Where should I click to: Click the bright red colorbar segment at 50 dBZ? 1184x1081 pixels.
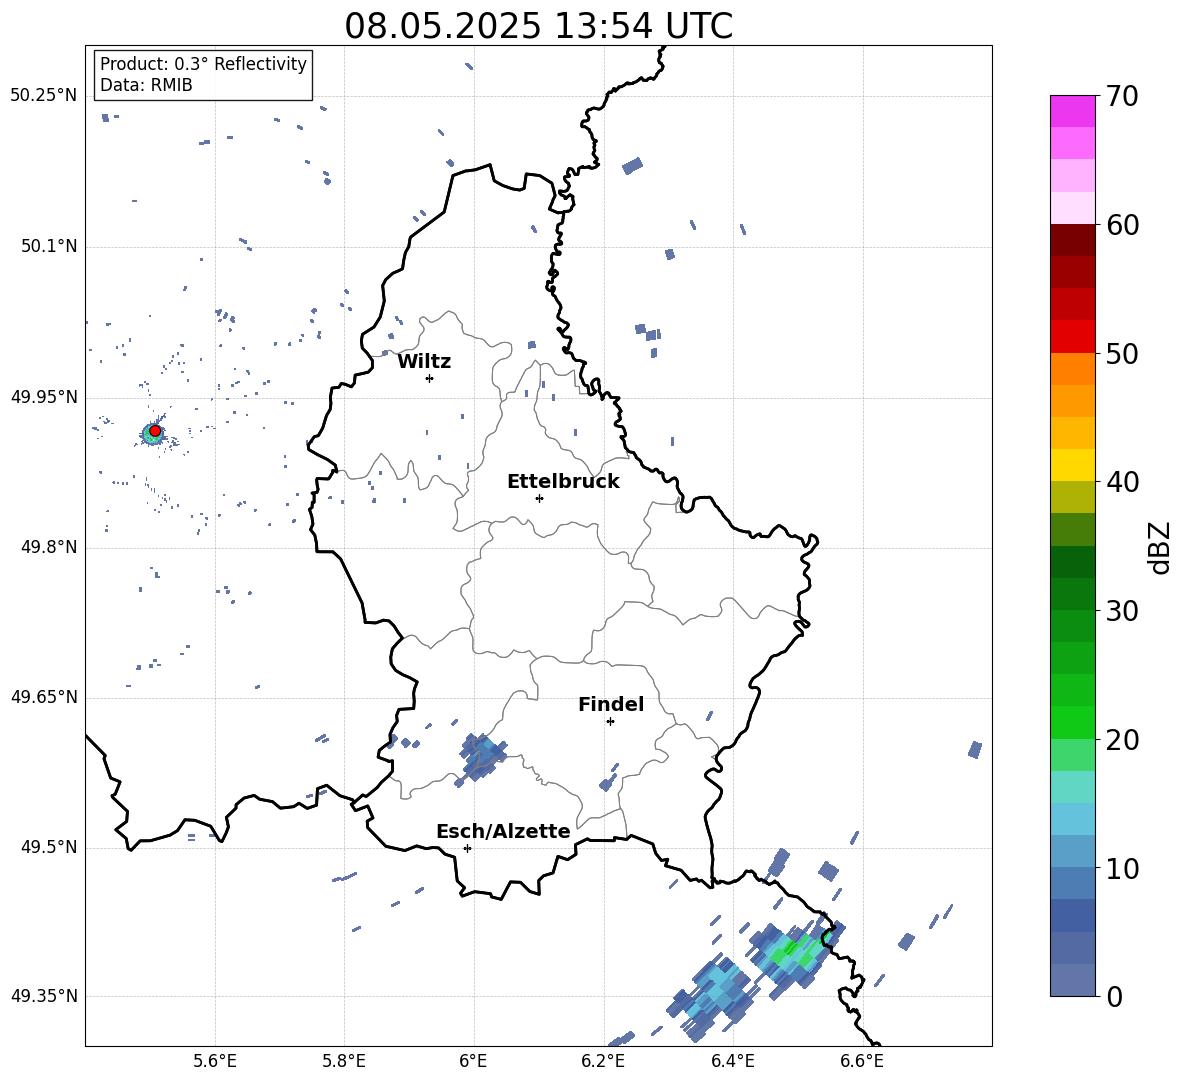1072,337
